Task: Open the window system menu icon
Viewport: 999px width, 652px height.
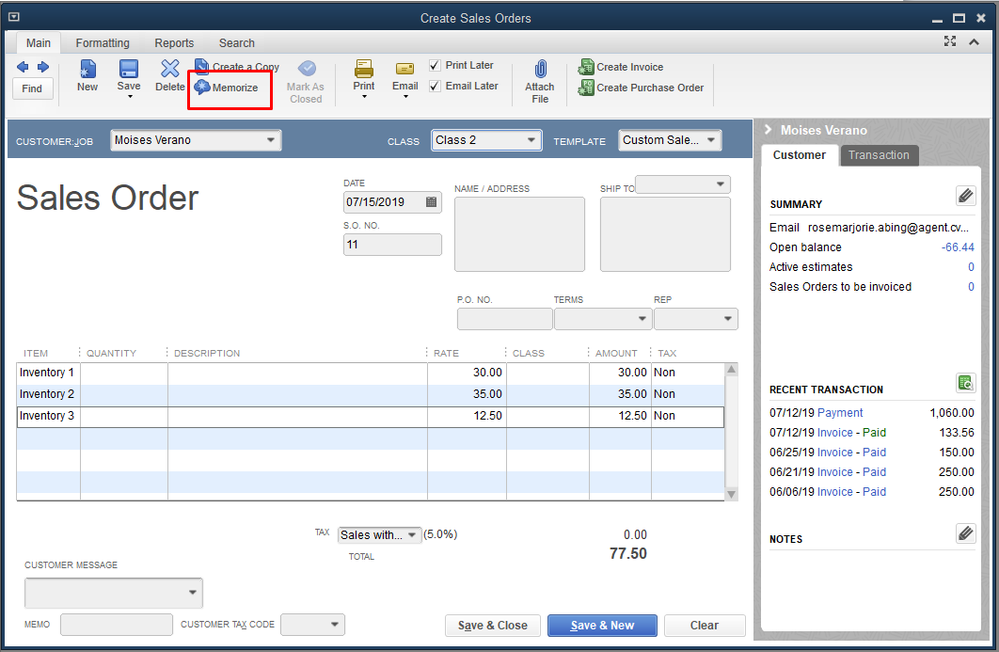Action: tap(13, 17)
